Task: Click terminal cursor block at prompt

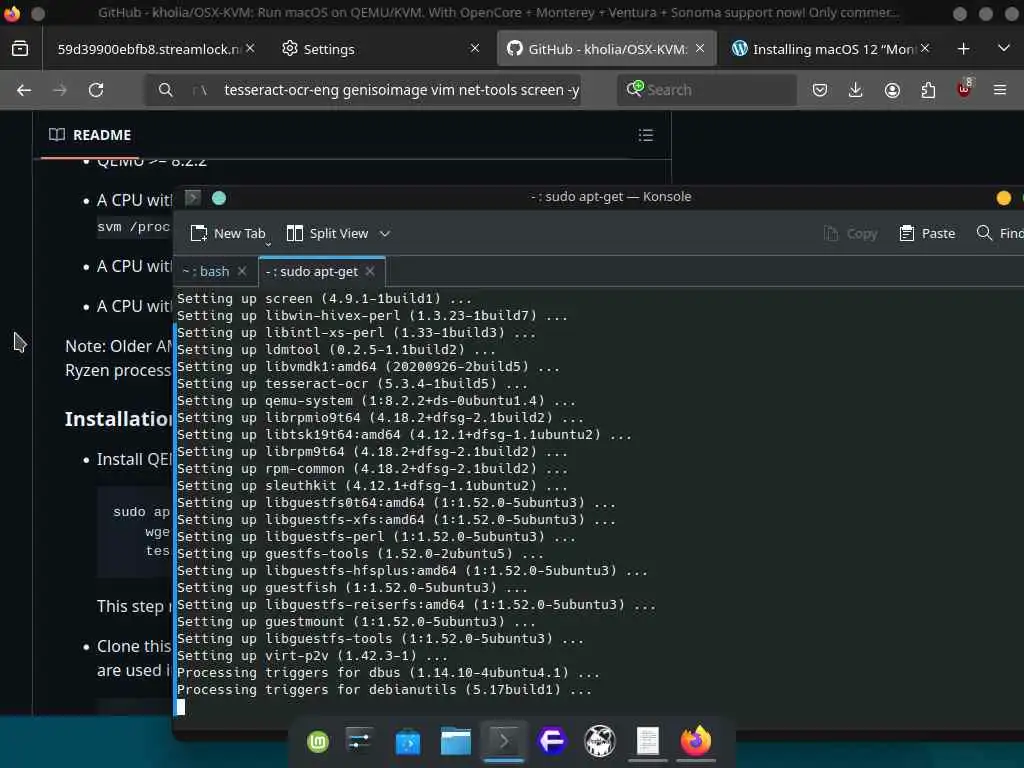Action: click(x=181, y=707)
